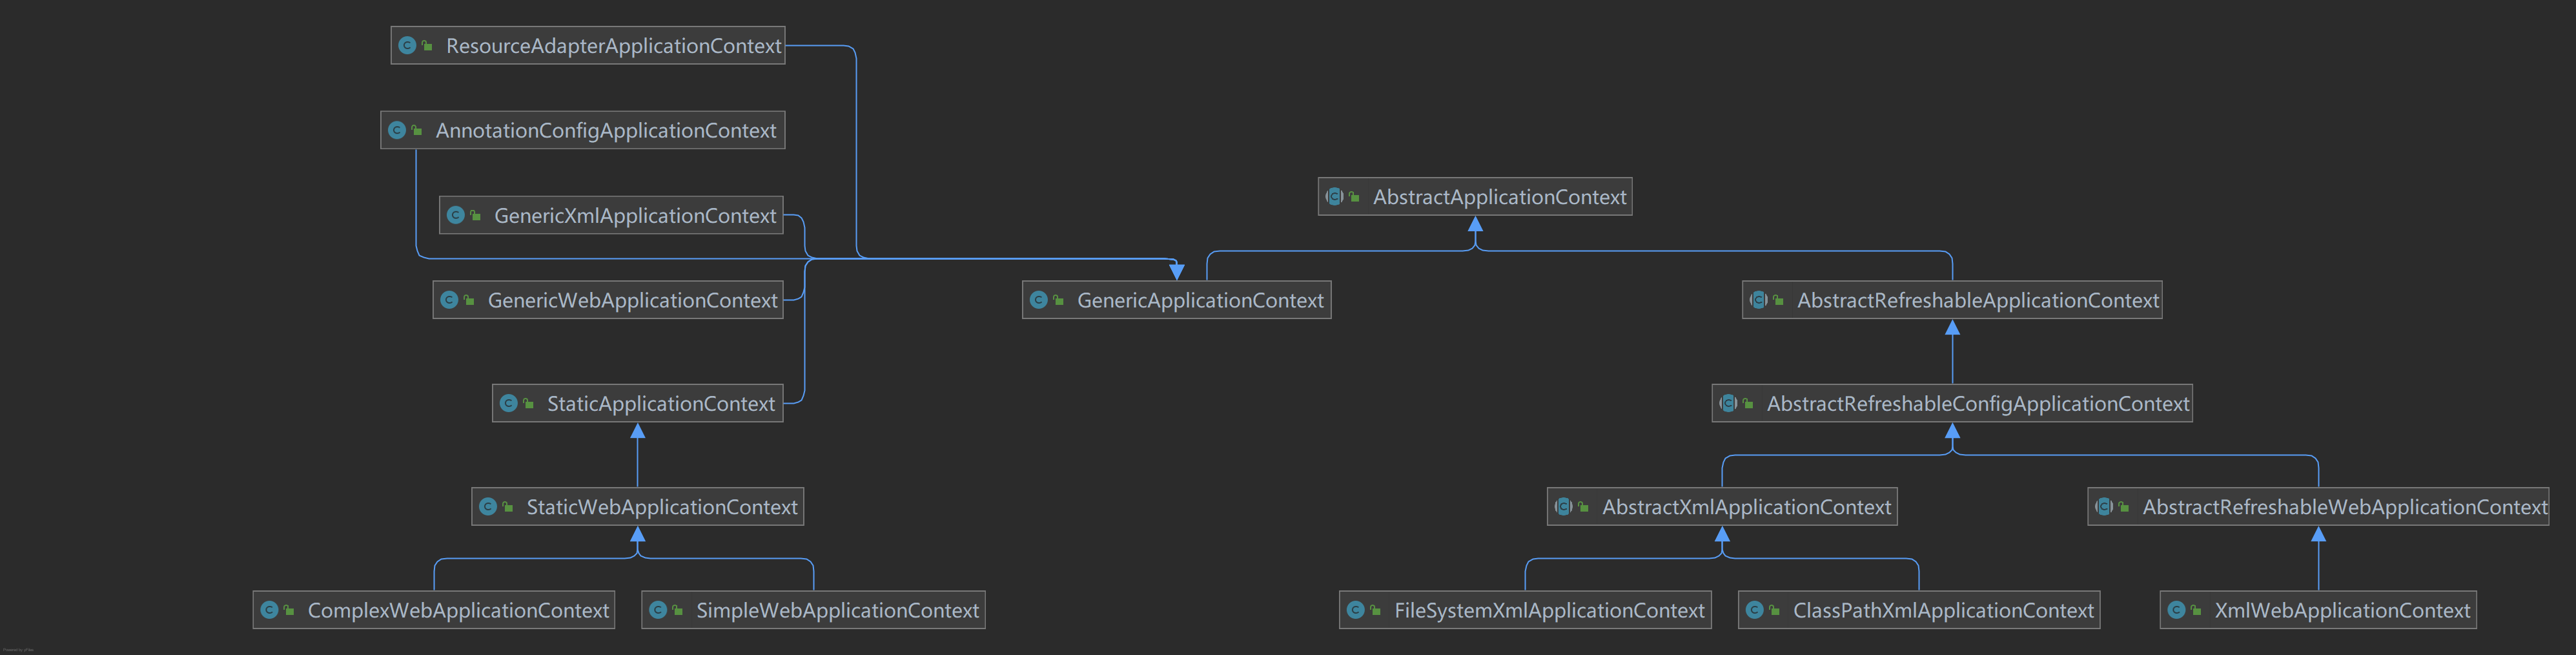Click class icon of GenericWebApplicationContext
Image resolution: width=2576 pixels, height=655 pixels.
click(449, 300)
